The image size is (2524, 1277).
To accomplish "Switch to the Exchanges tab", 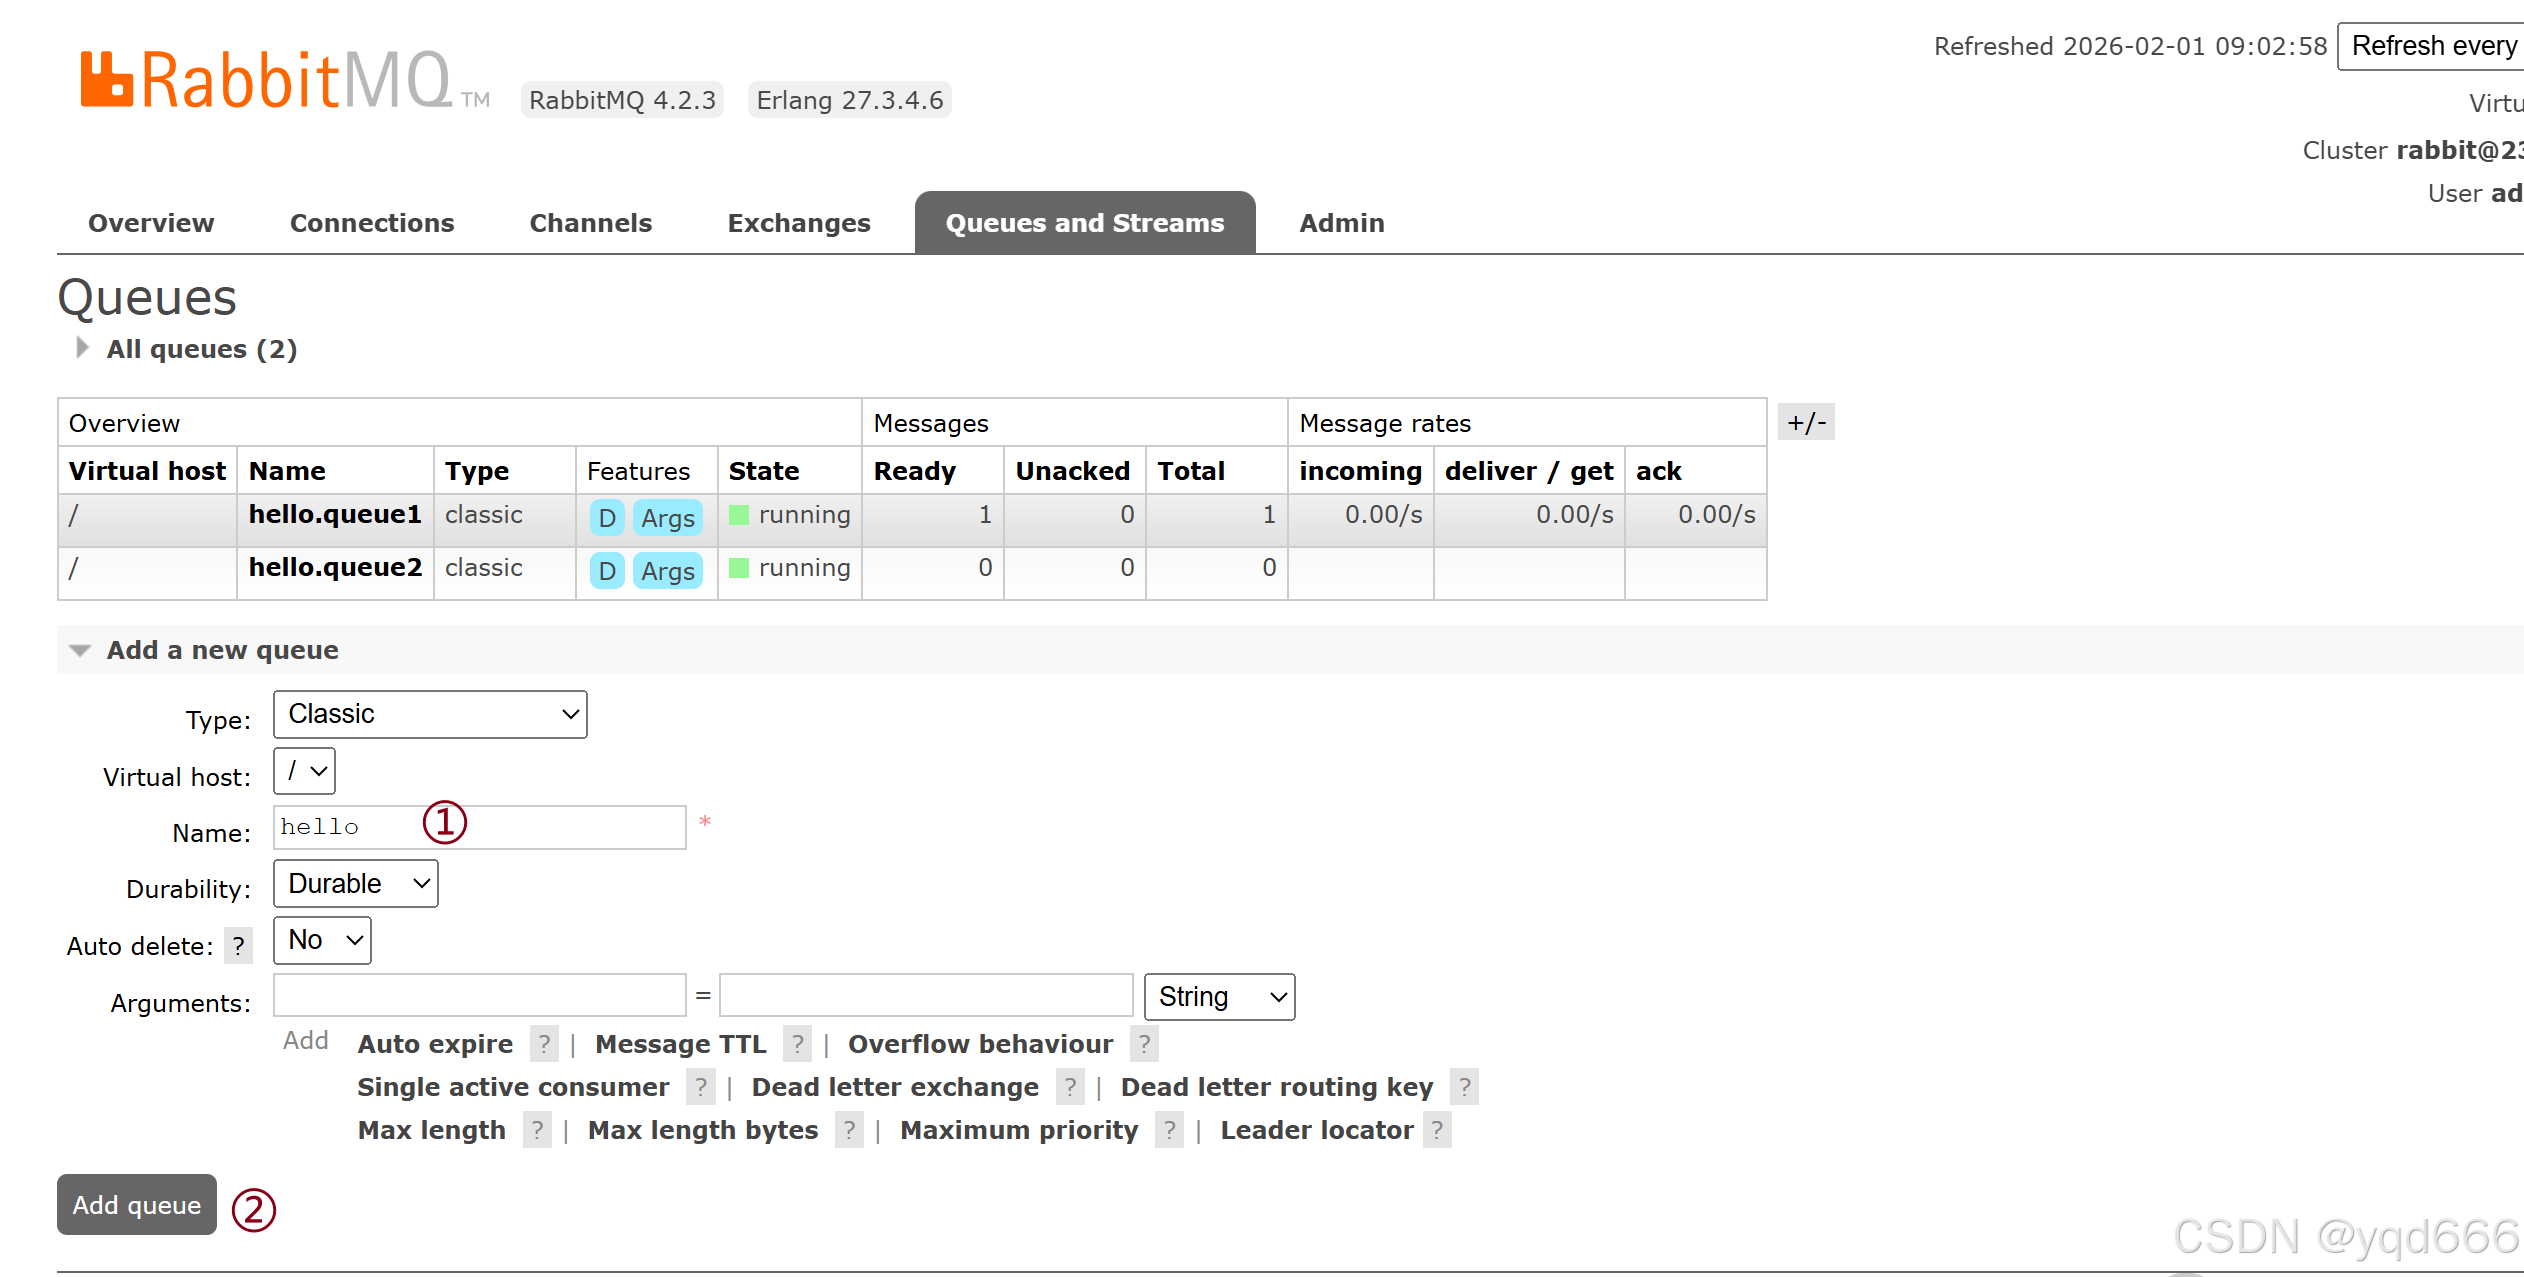I will [798, 223].
